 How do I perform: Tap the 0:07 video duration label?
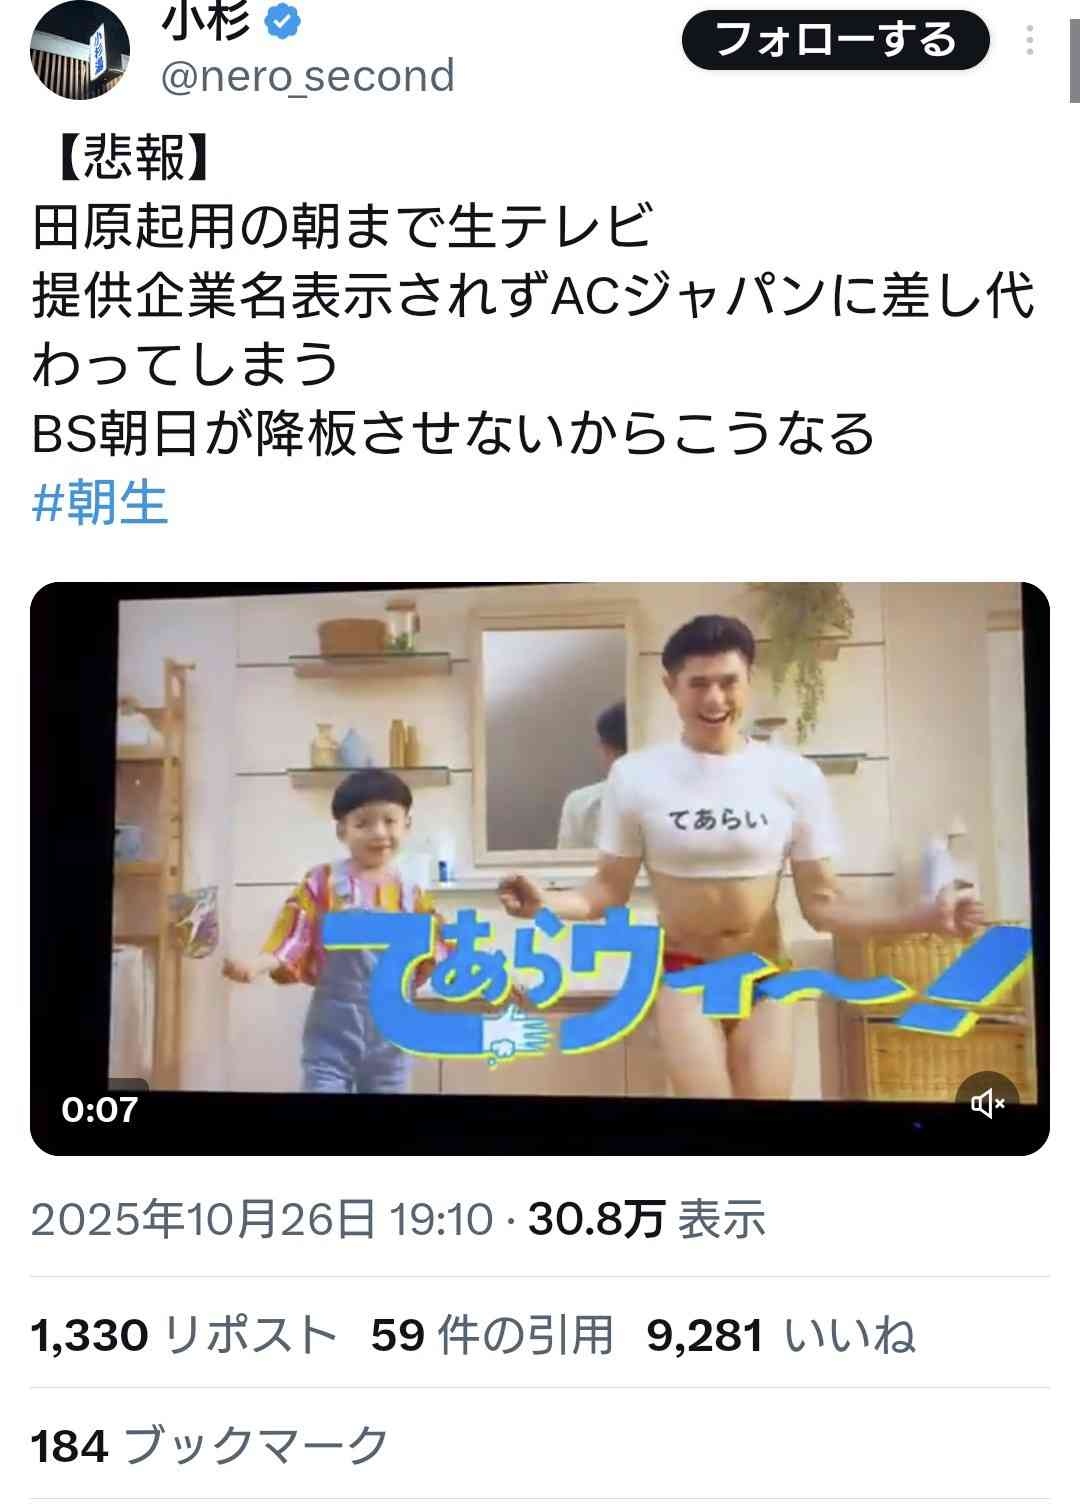click(100, 1109)
